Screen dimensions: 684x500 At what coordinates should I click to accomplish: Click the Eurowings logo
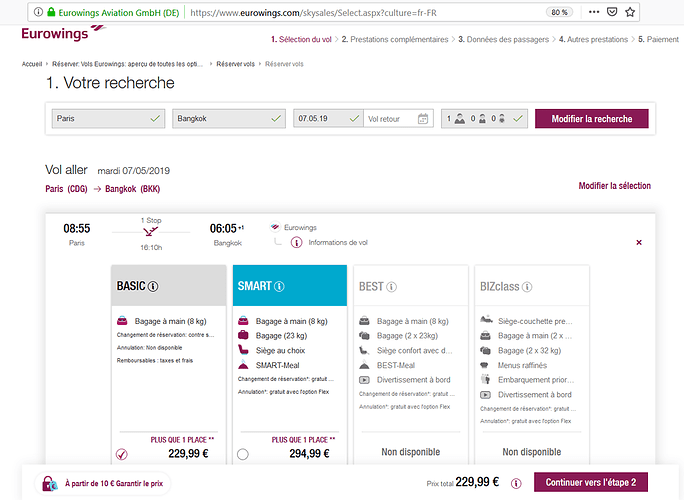click(x=64, y=33)
